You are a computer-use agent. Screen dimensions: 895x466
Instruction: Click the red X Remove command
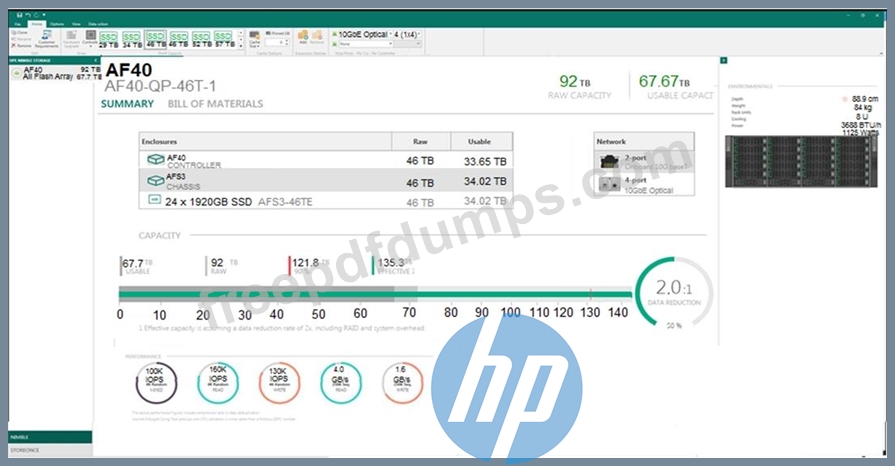click(21, 46)
